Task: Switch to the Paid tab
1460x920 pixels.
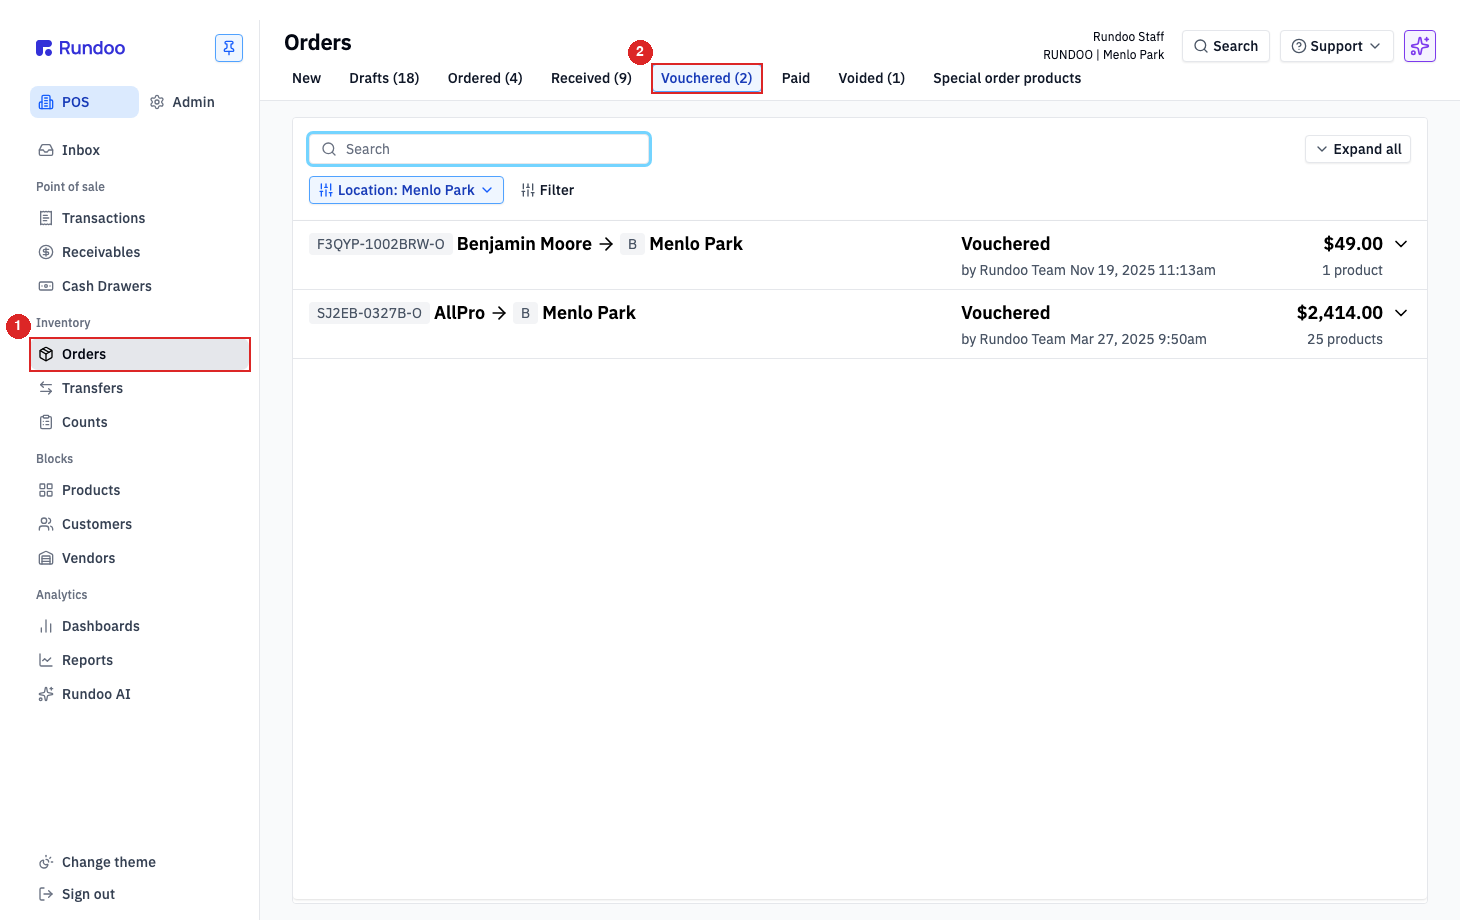Action: 796,78
